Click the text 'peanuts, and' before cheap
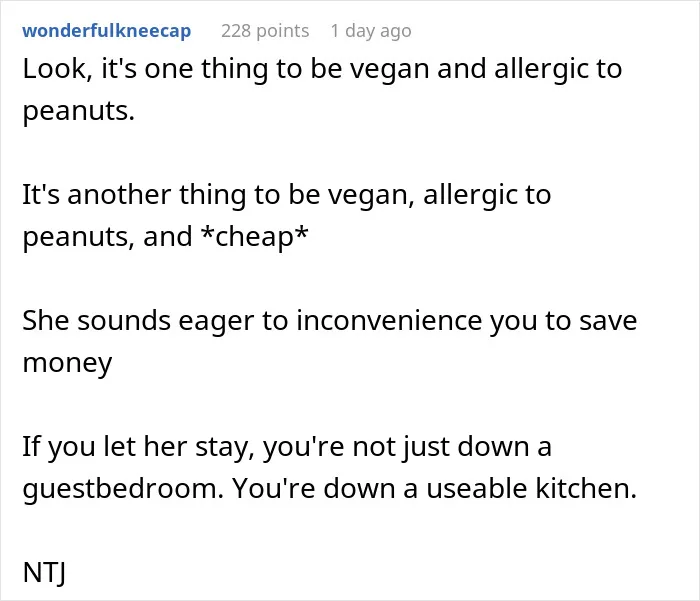Viewport: 700px width, 601px height. tap(108, 237)
